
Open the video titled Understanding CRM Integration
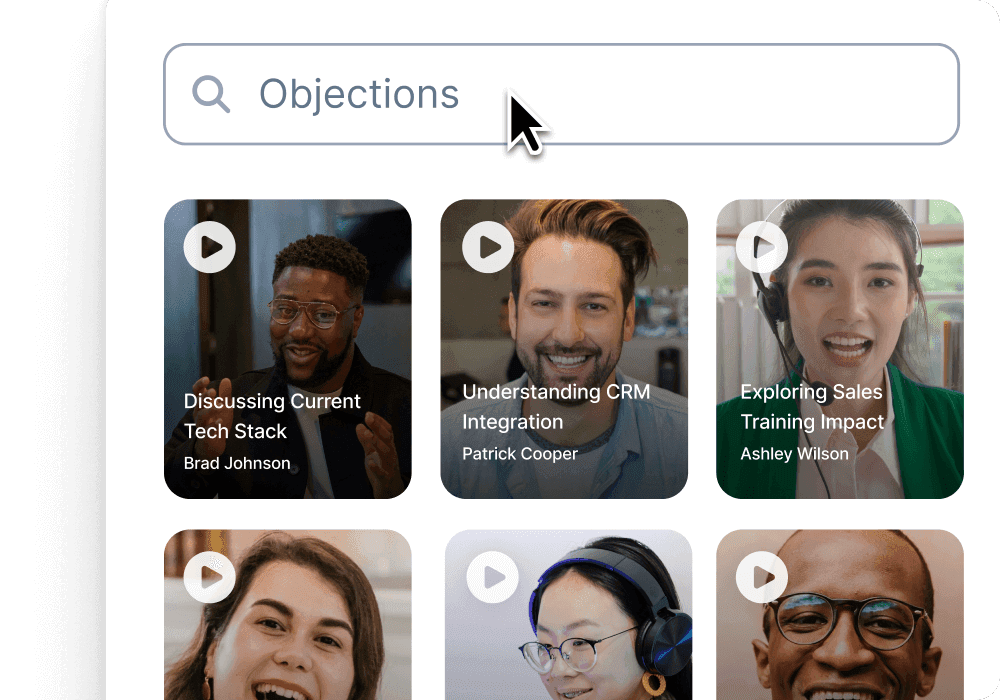(556, 407)
